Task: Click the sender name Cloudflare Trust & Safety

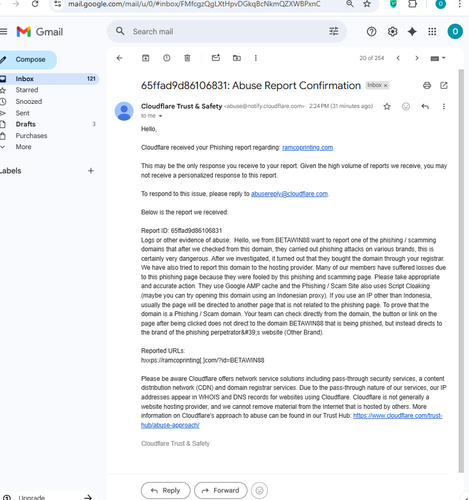Action: pos(181,106)
